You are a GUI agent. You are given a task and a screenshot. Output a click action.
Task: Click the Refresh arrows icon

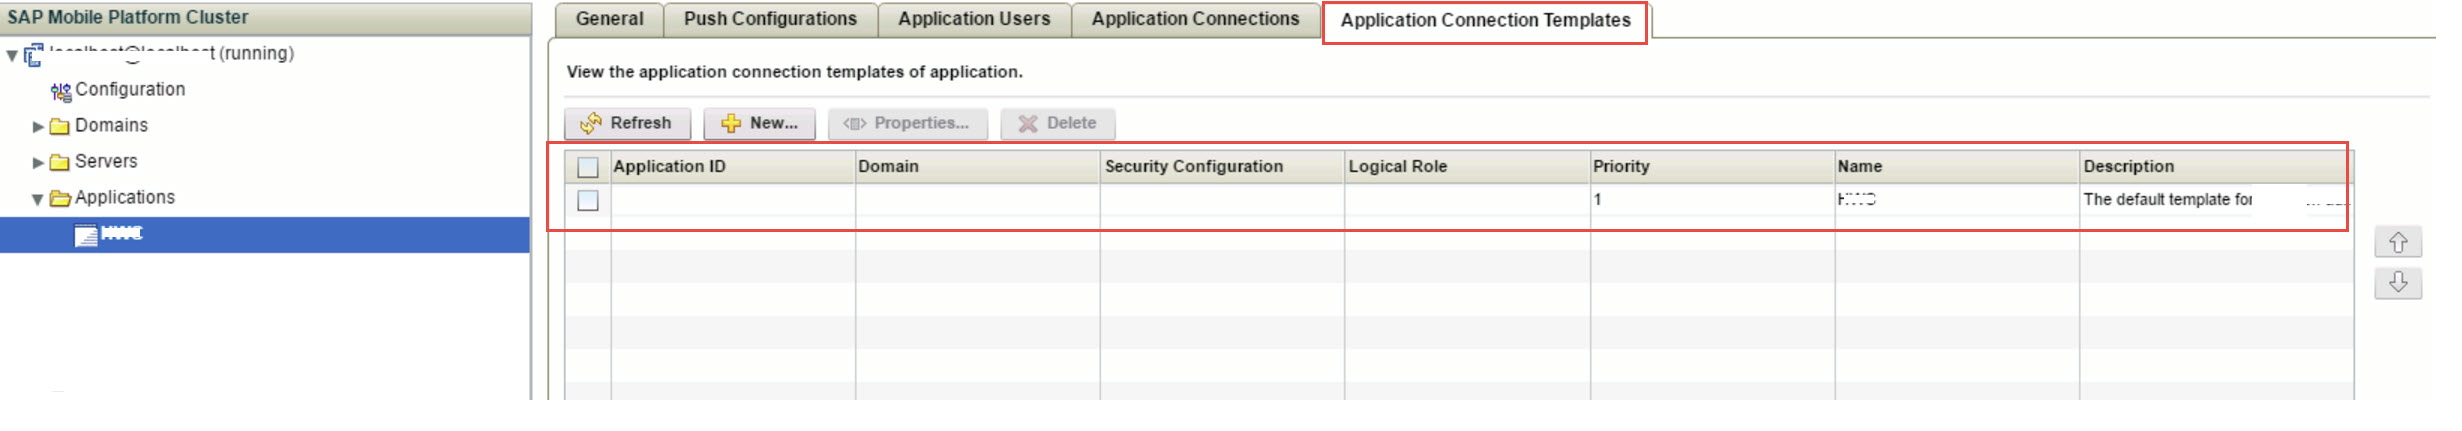[x=591, y=124]
